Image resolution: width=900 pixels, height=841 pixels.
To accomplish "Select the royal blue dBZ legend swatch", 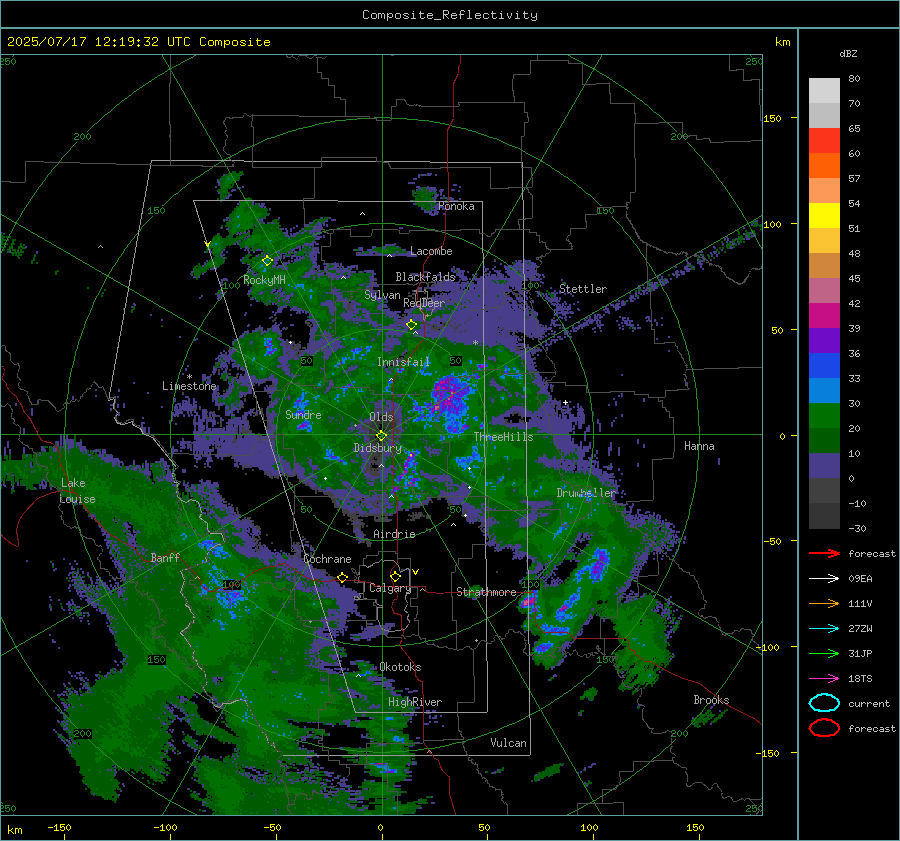I will pos(824,365).
